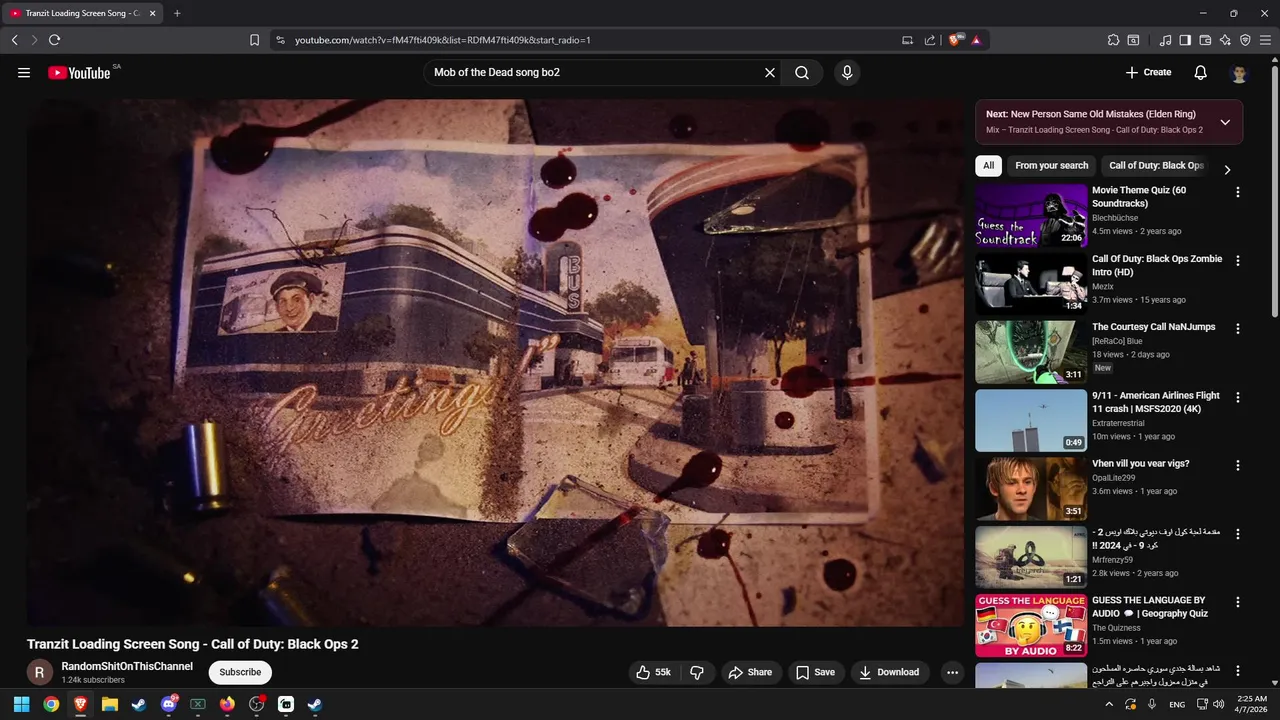The image size is (1280, 720).
Task: Open the Brave Wallet icon
Action: pyautogui.click(x=1205, y=40)
